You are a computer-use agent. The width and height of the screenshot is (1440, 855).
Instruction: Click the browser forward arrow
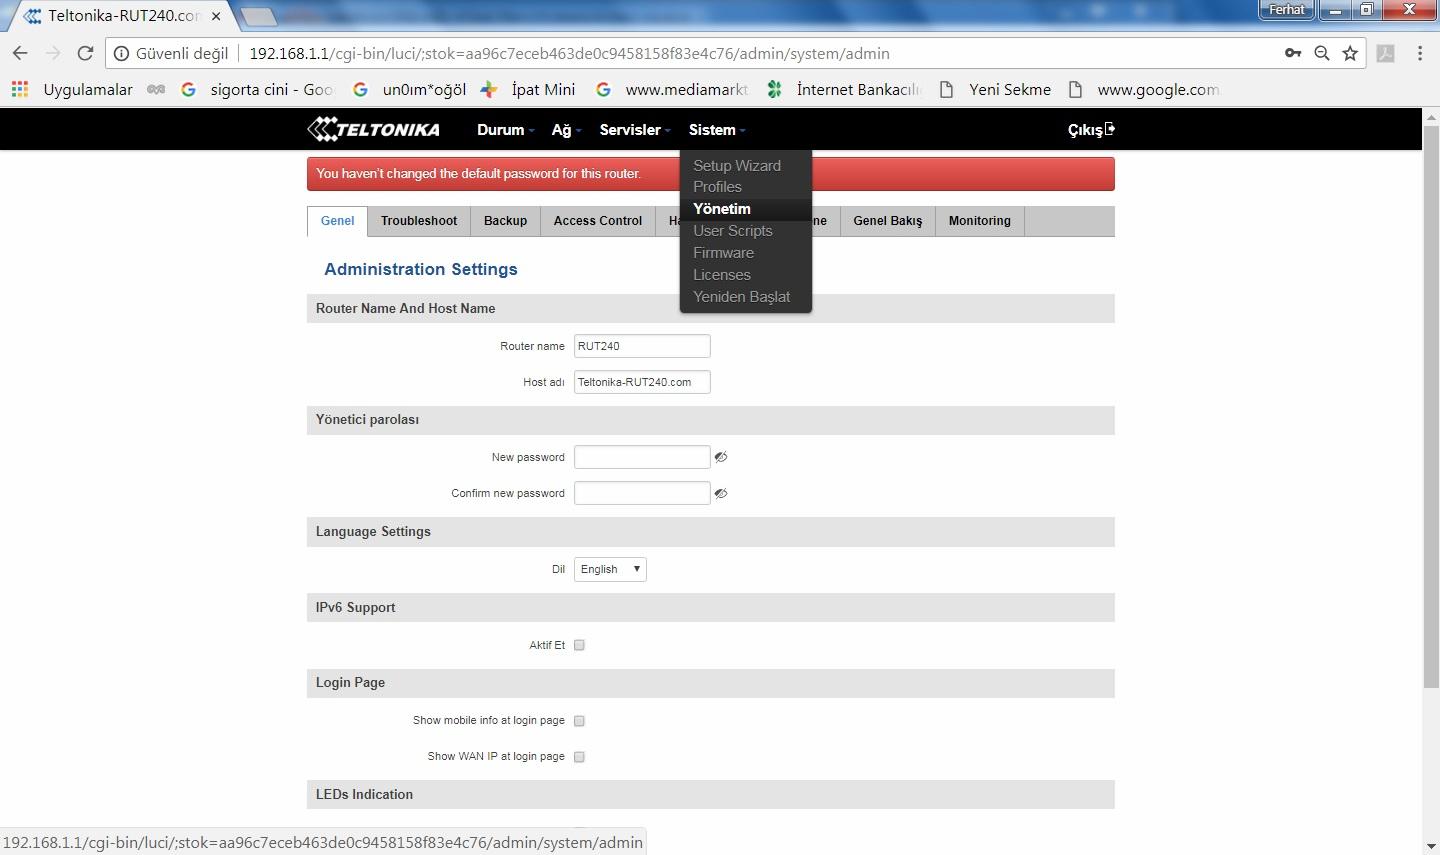tap(53, 53)
